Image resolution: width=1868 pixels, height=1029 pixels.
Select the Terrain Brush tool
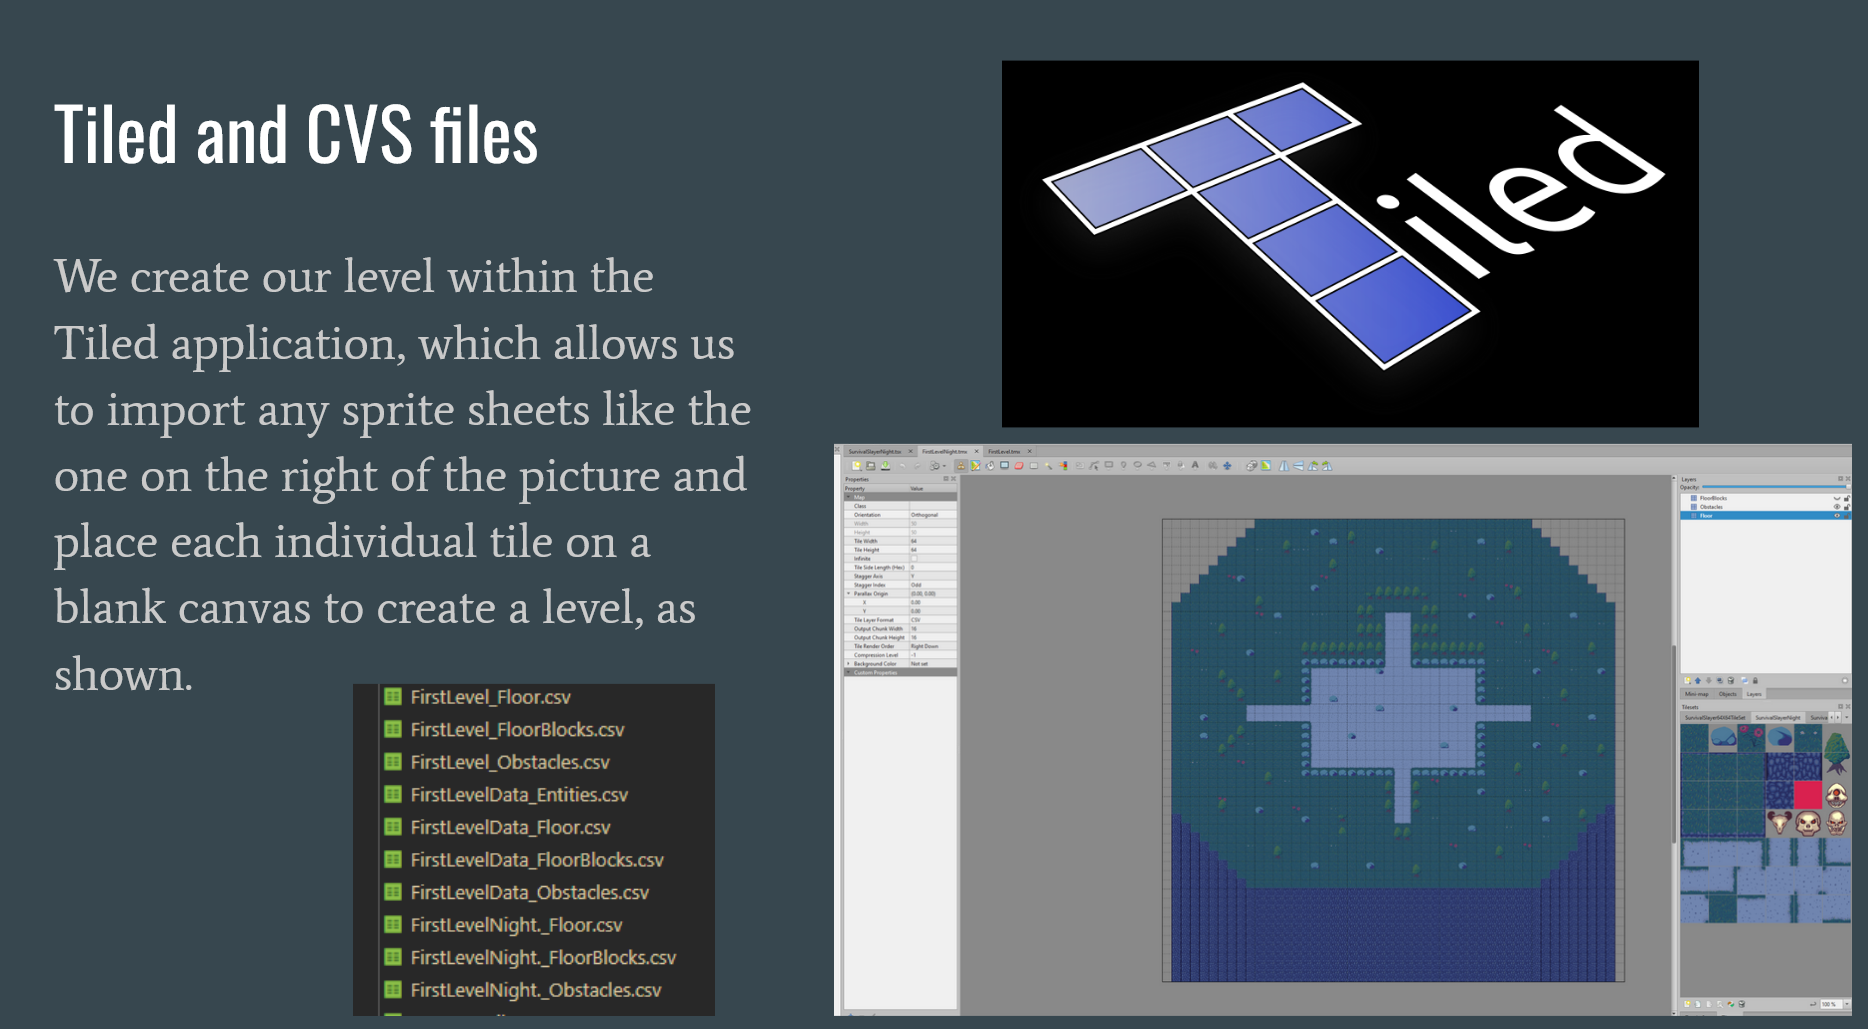coord(975,466)
